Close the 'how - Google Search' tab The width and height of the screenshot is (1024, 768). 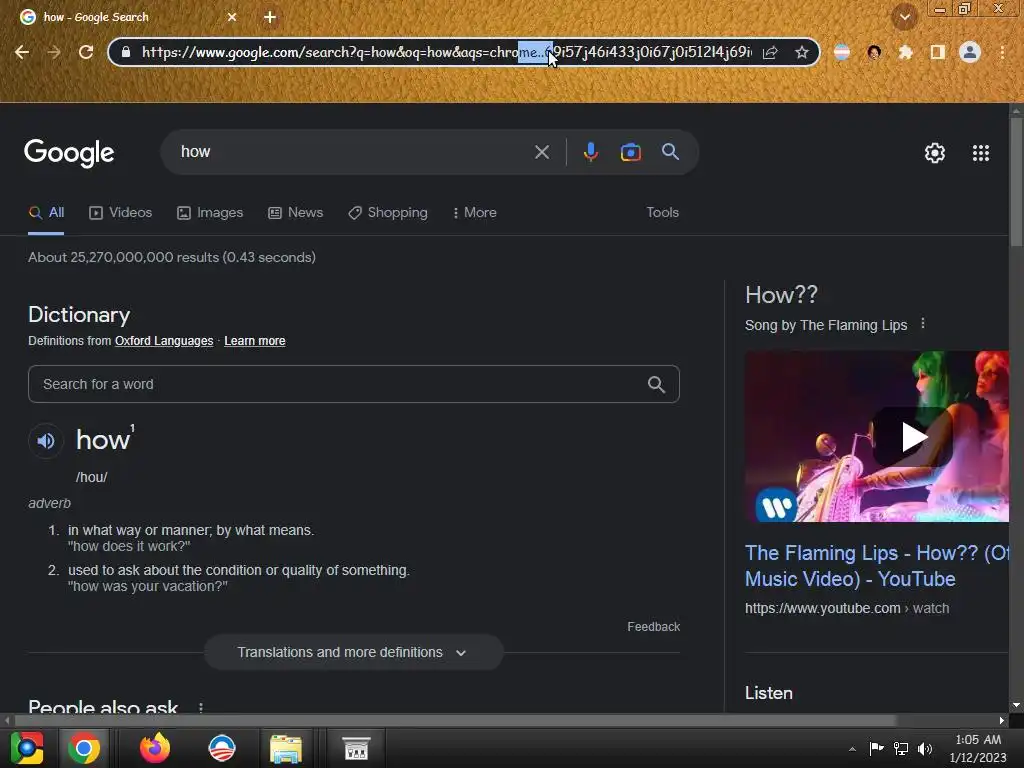pos(232,17)
